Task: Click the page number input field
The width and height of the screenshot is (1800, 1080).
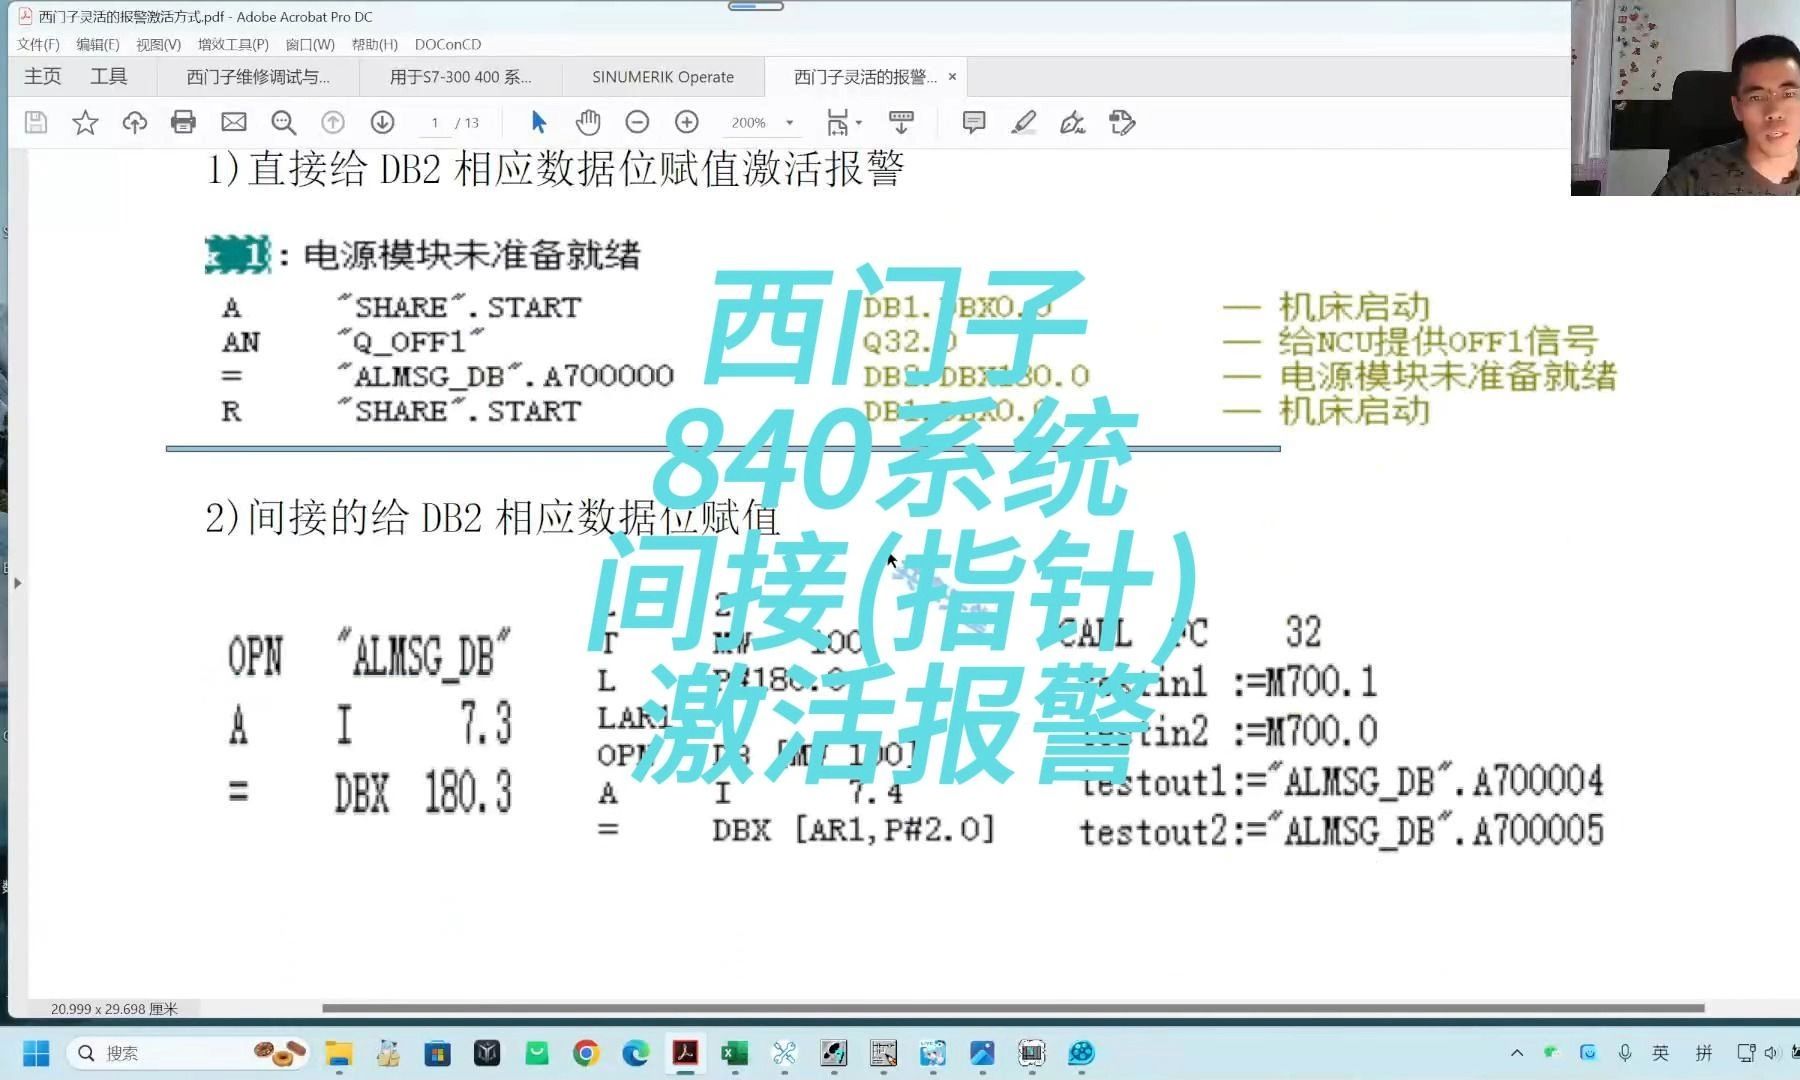Action: tap(435, 123)
